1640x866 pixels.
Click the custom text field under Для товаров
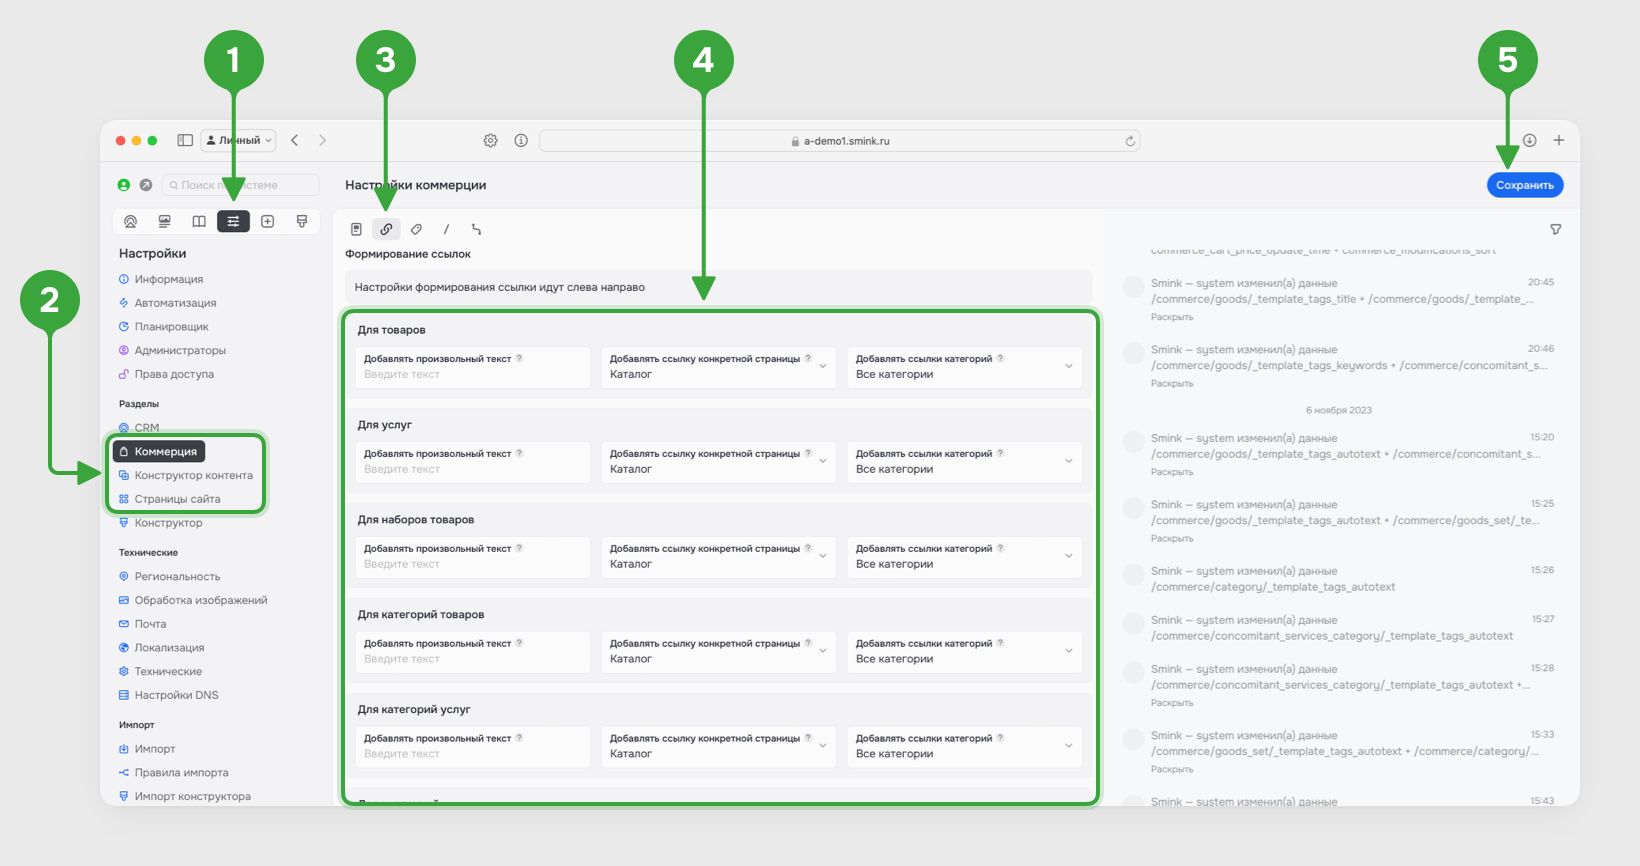point(472,374)
